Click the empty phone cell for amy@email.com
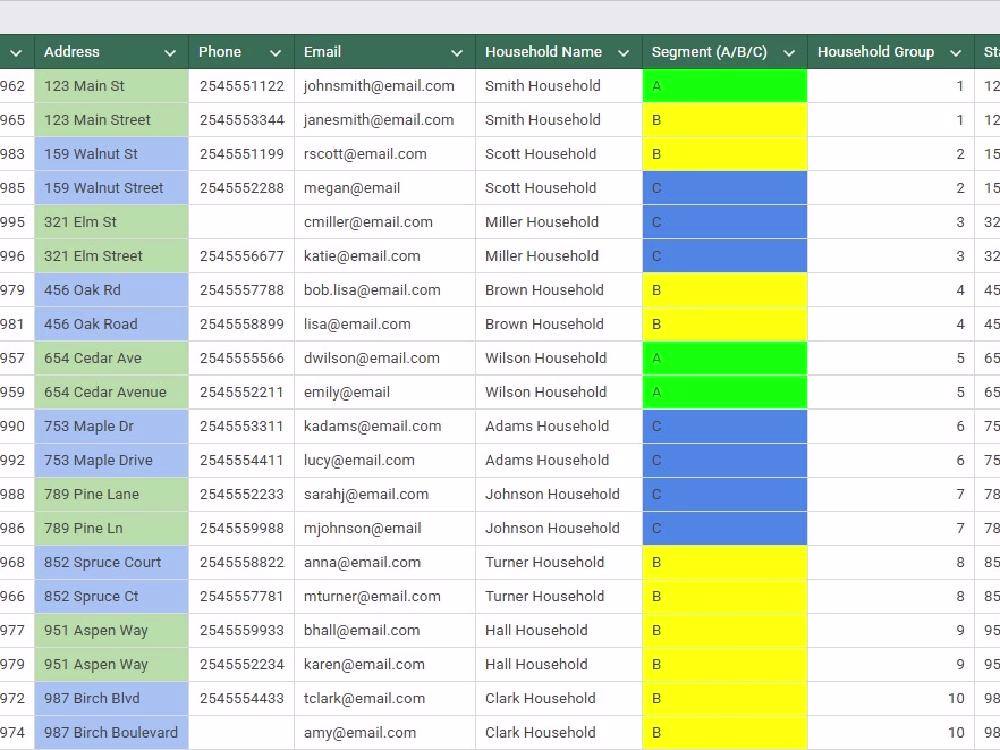The image size is (1000, 750). coord(242,733)
